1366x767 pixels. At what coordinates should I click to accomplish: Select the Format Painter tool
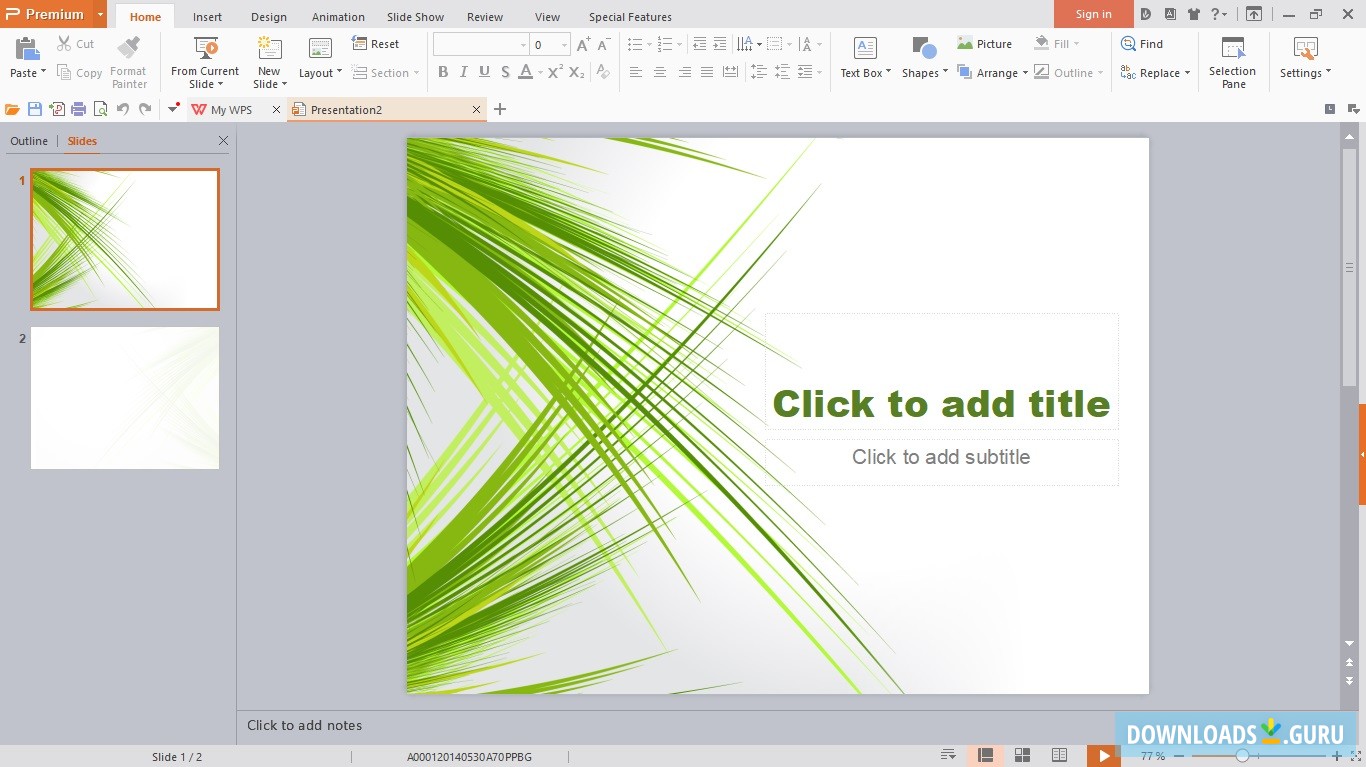(x=128, y=60)
